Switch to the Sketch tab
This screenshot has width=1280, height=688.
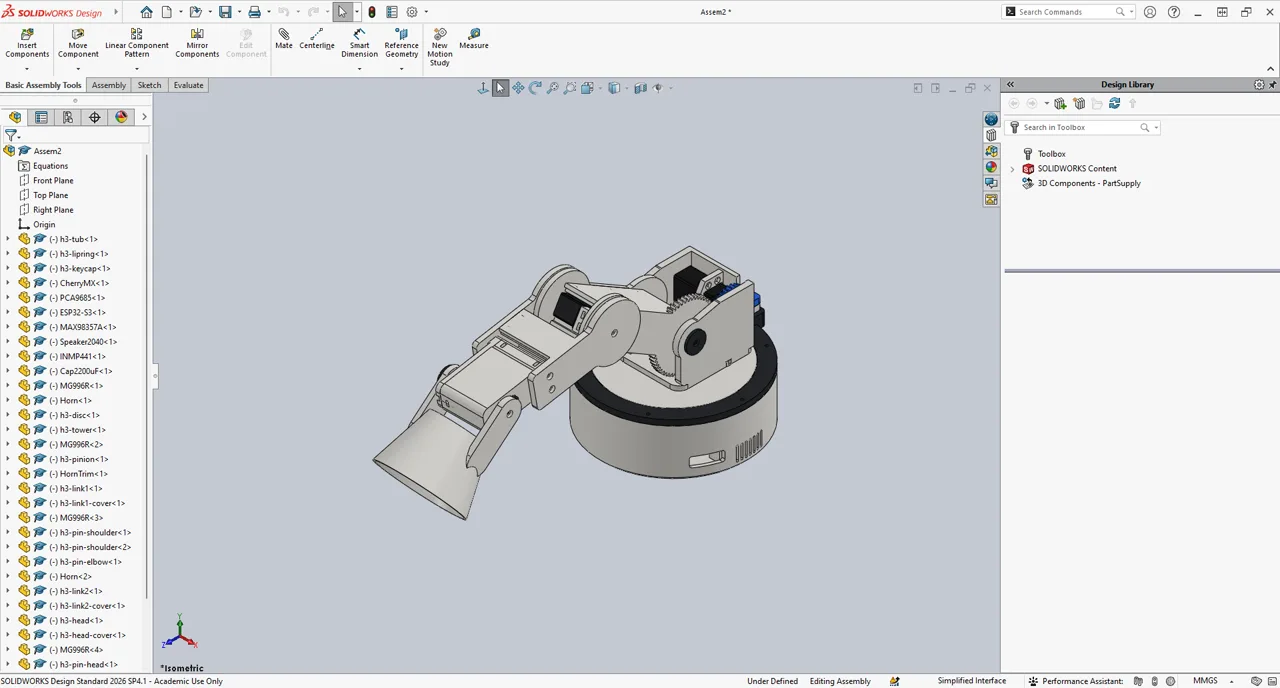coord(149,85)
